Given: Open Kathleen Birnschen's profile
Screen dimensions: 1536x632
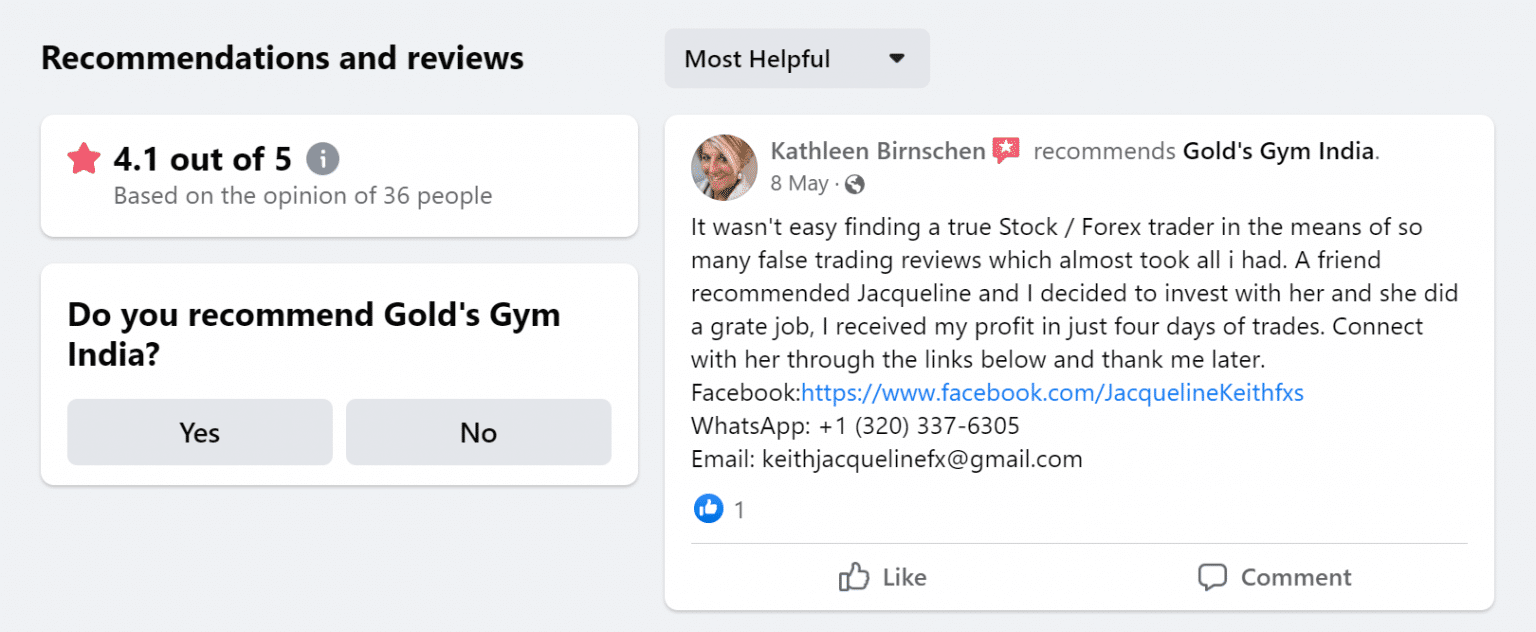Looking at the screenshot, I should pyautogui.click(x=876, y=150).
